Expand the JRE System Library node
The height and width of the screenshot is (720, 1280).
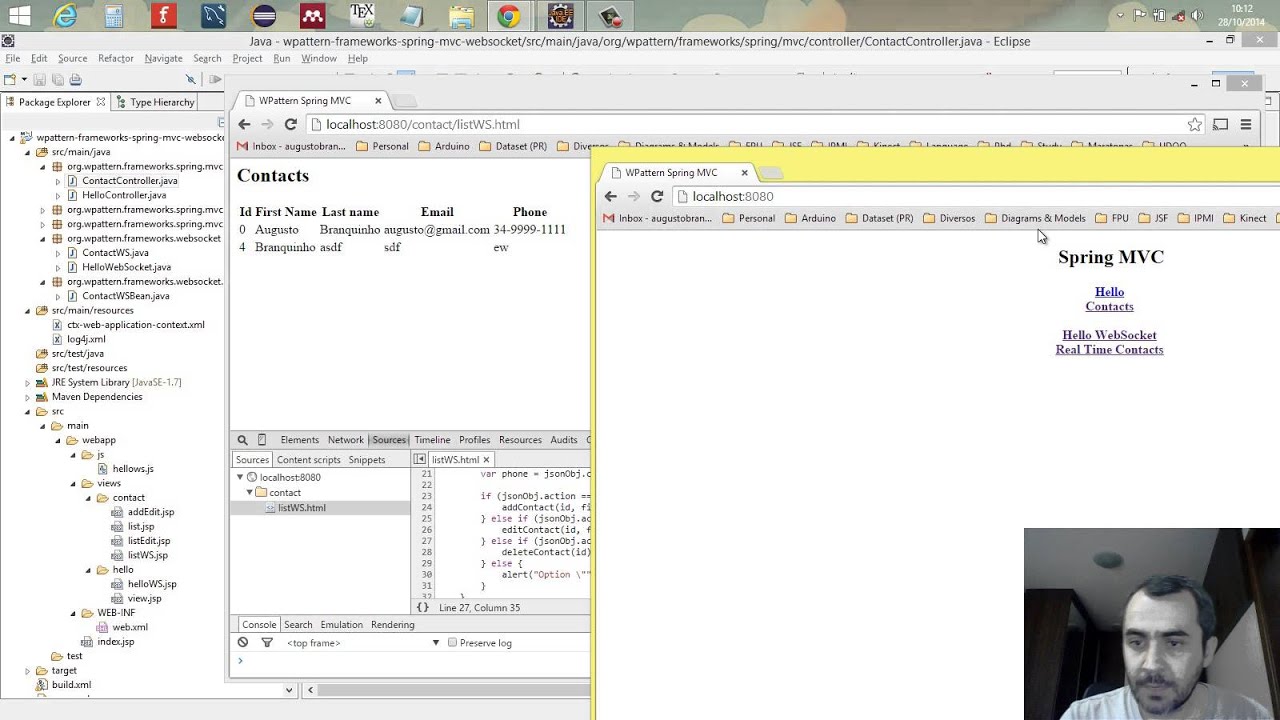point(28,383)
